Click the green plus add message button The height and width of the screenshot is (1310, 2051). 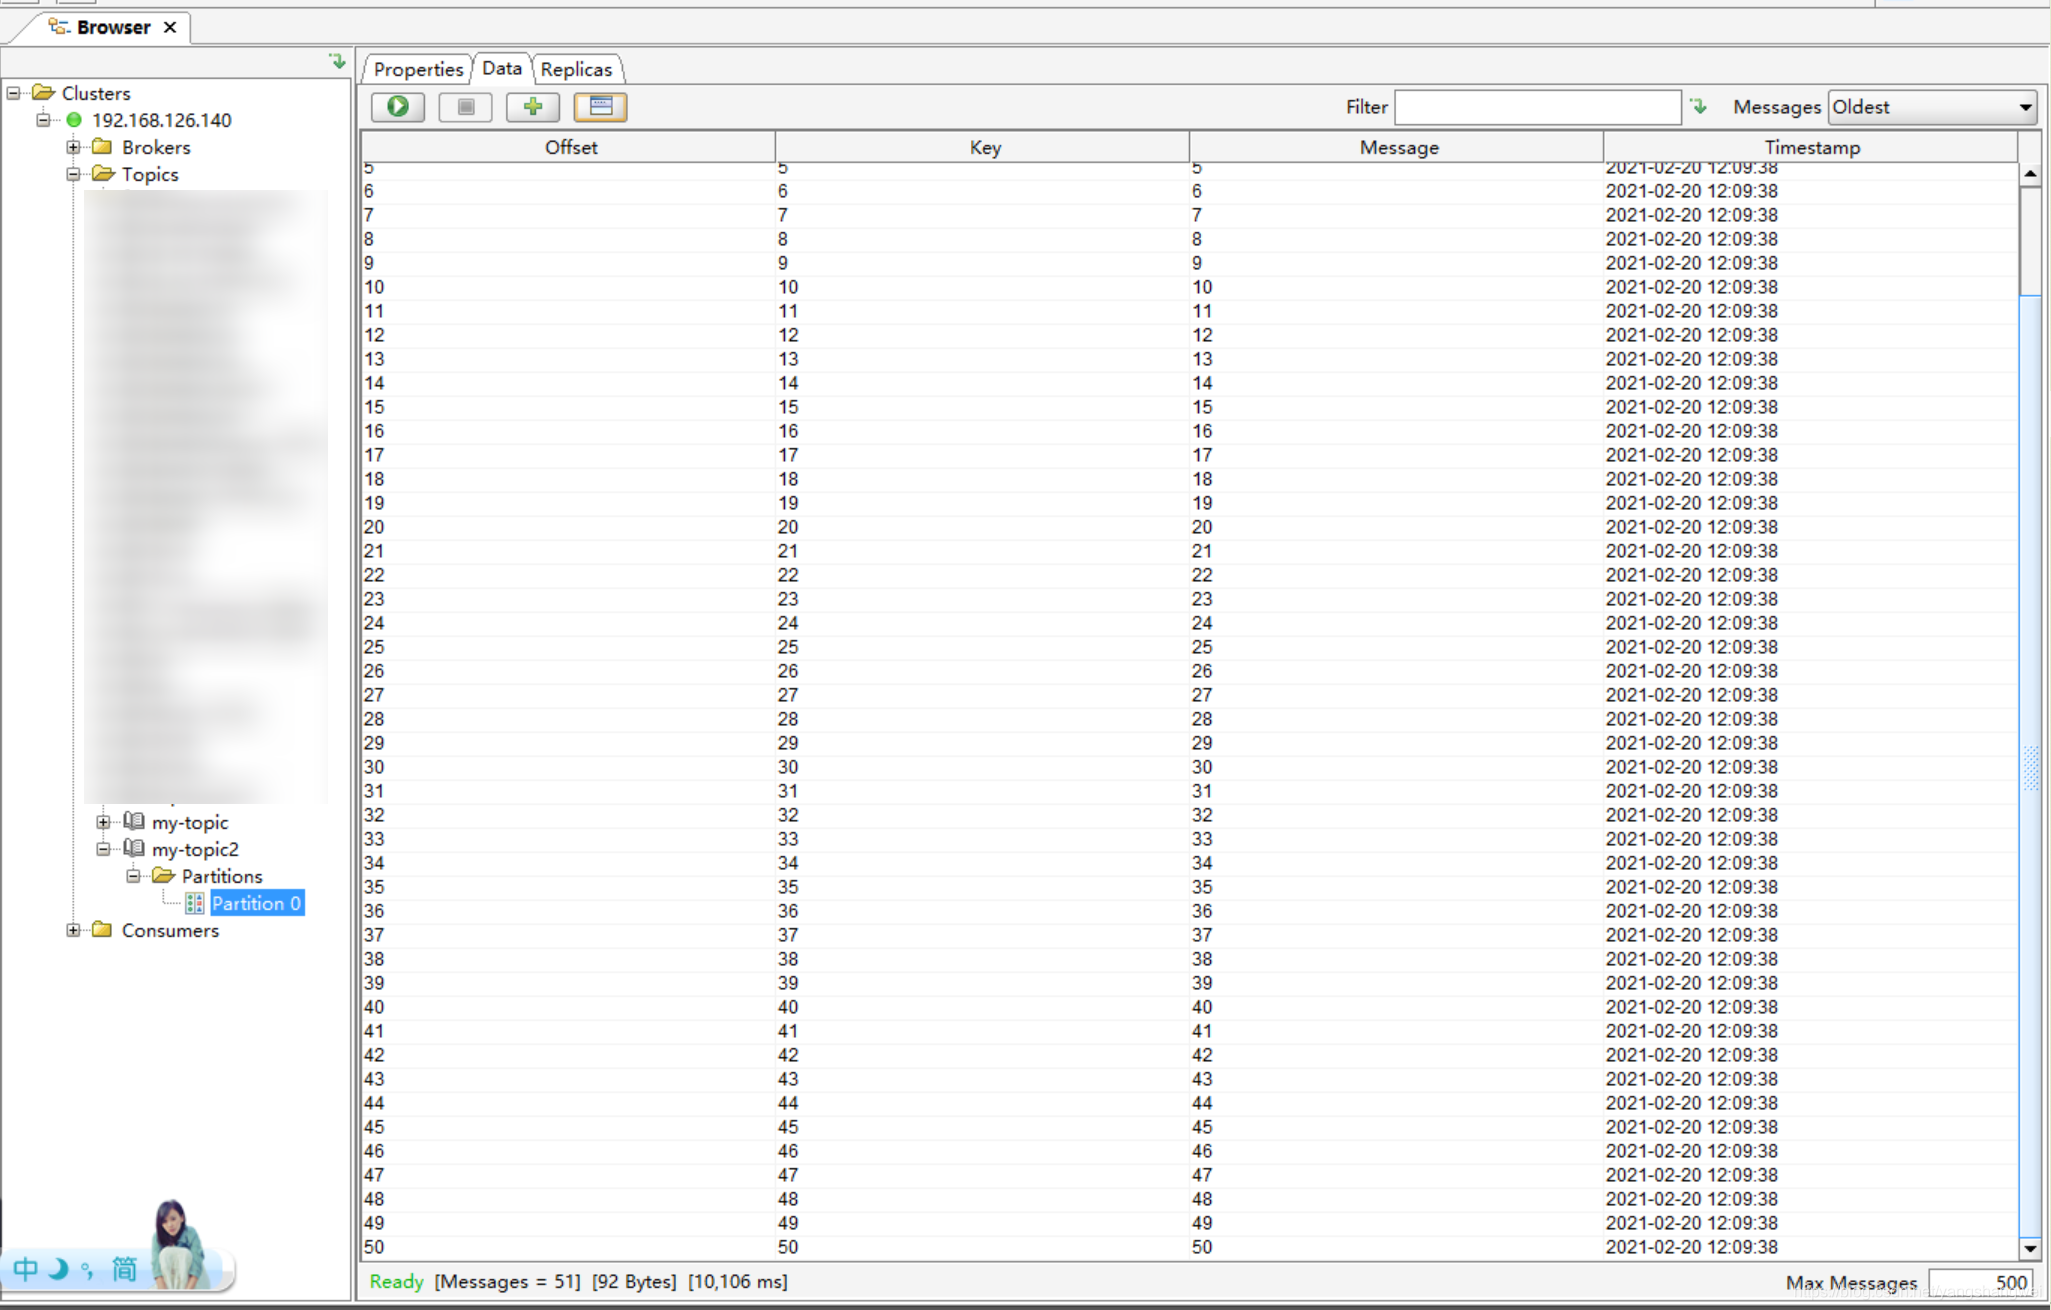point(532,107)
